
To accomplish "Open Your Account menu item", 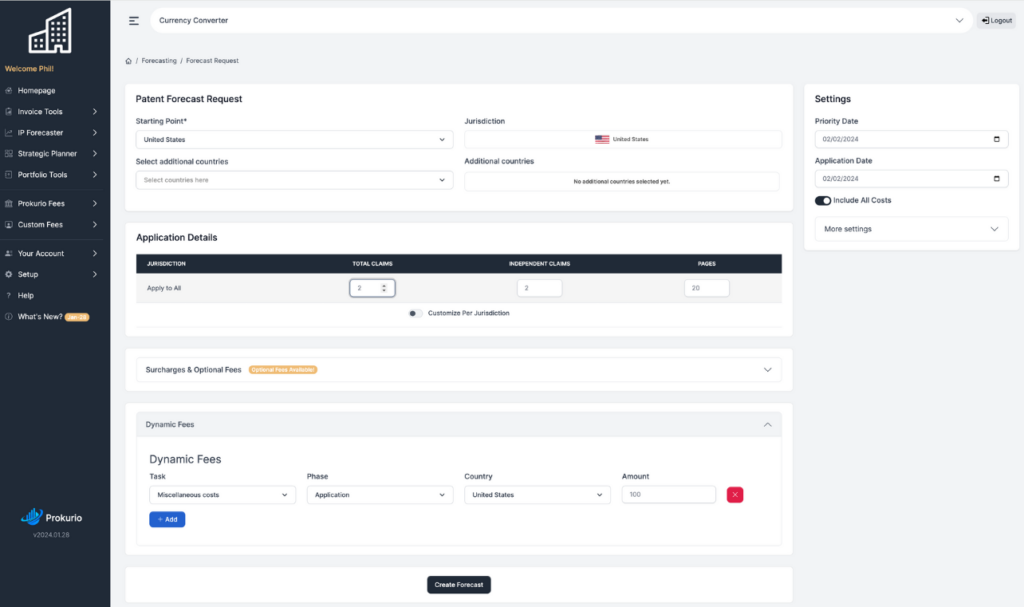I will click(40, 254).
